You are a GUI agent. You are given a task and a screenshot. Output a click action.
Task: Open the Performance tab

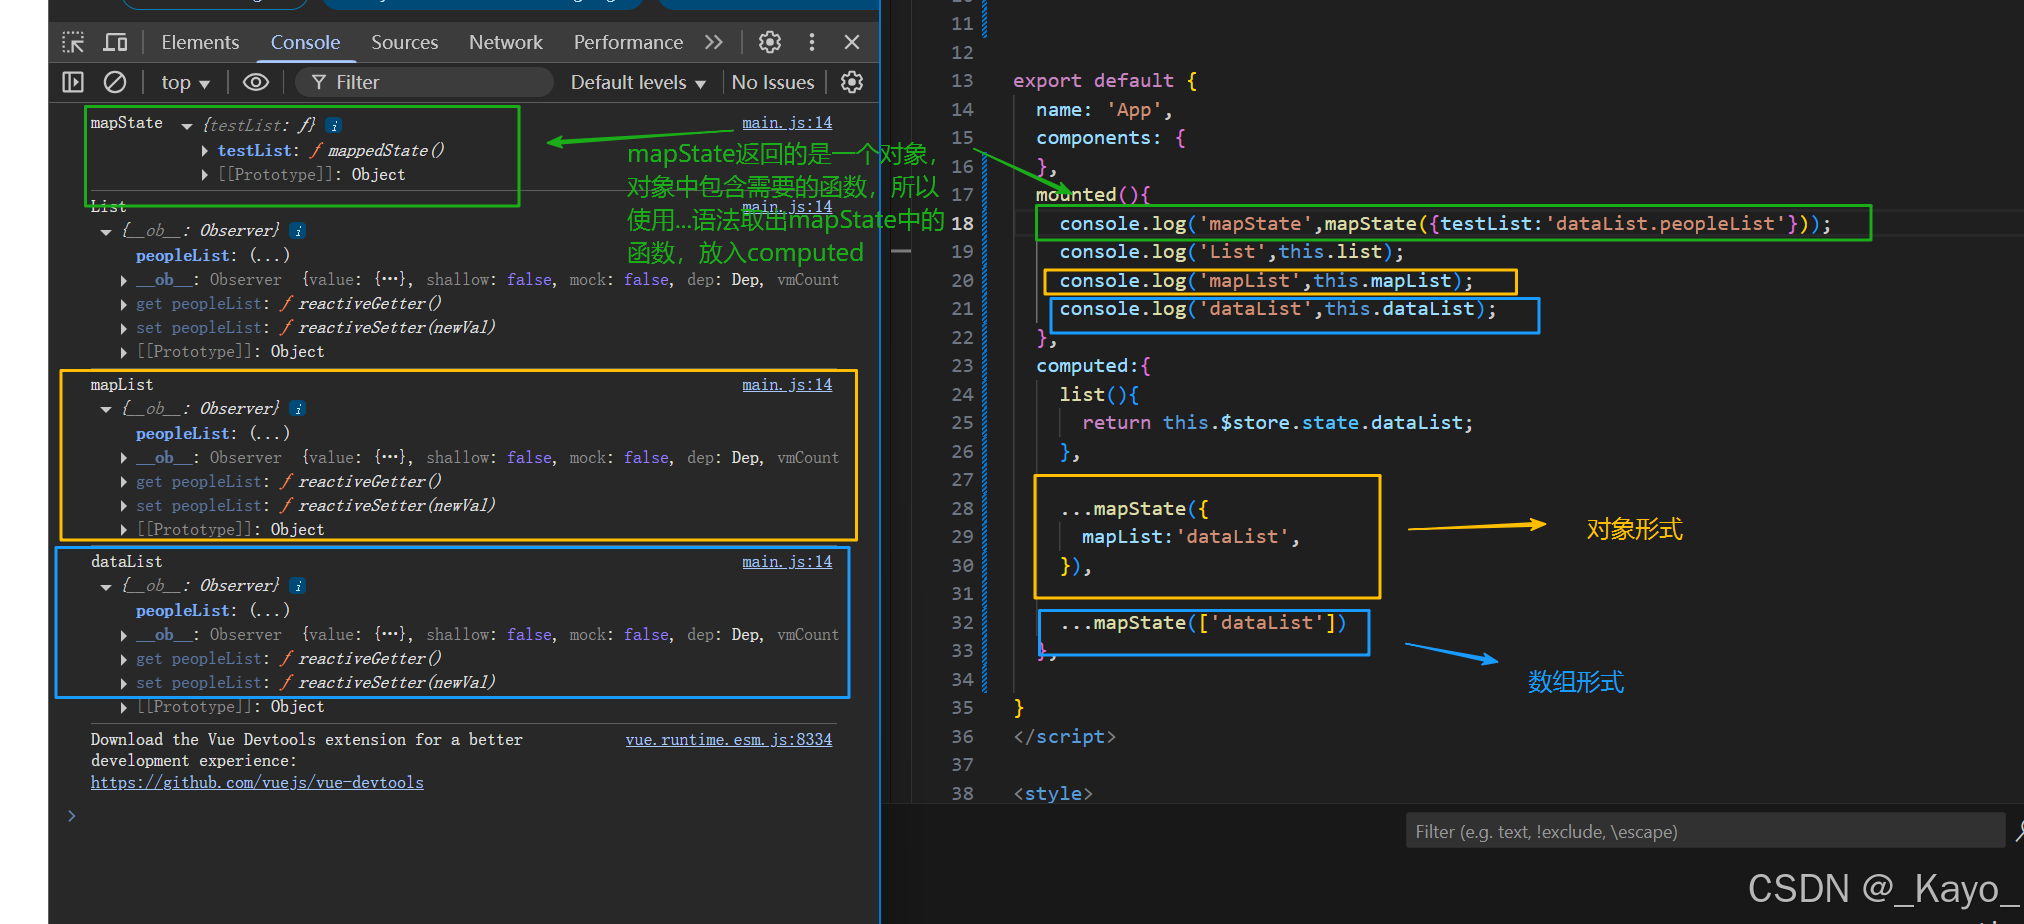(628, 42)
